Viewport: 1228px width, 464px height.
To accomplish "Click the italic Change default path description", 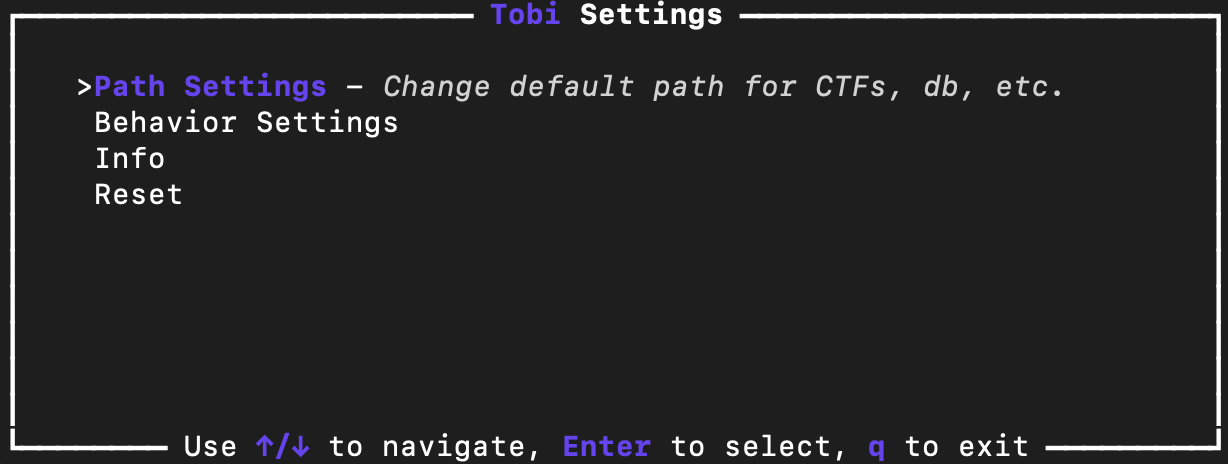I will (x=724, y=87).
